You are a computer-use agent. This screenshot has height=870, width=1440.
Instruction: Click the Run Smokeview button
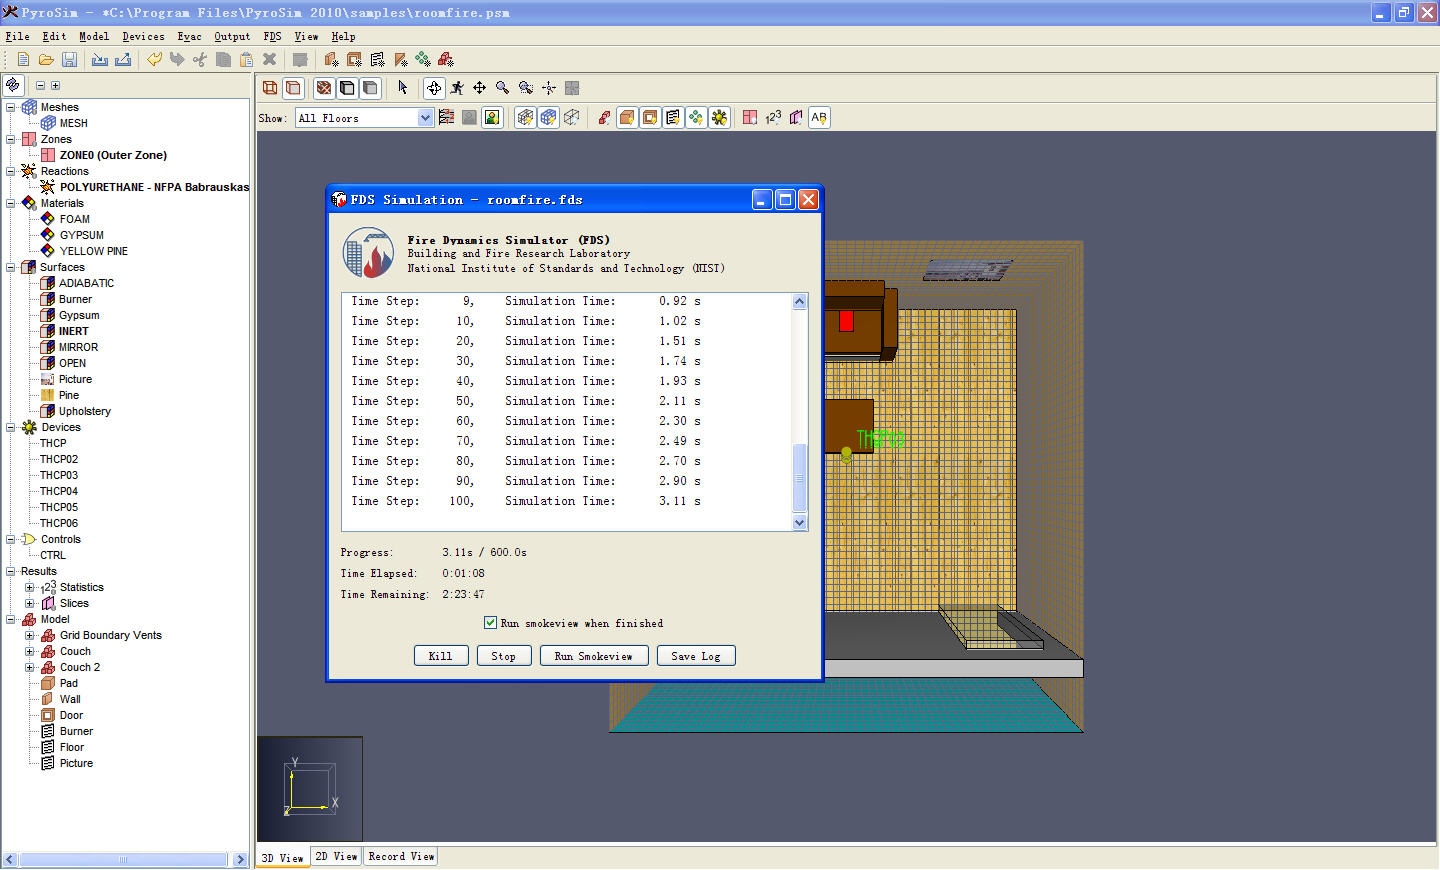tap(594, 656)
